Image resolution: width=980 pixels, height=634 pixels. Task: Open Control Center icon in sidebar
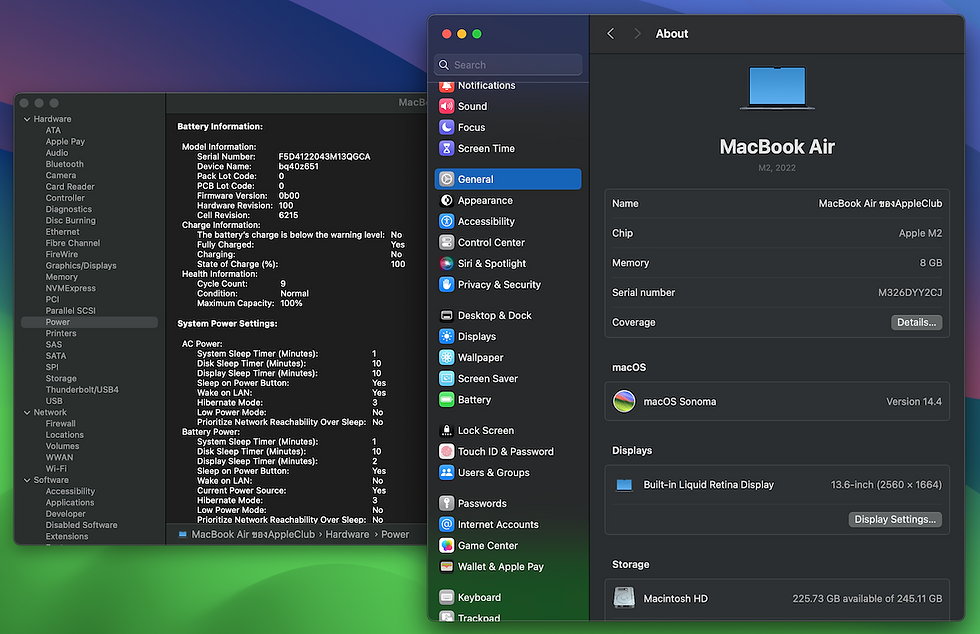coord(446,243)
